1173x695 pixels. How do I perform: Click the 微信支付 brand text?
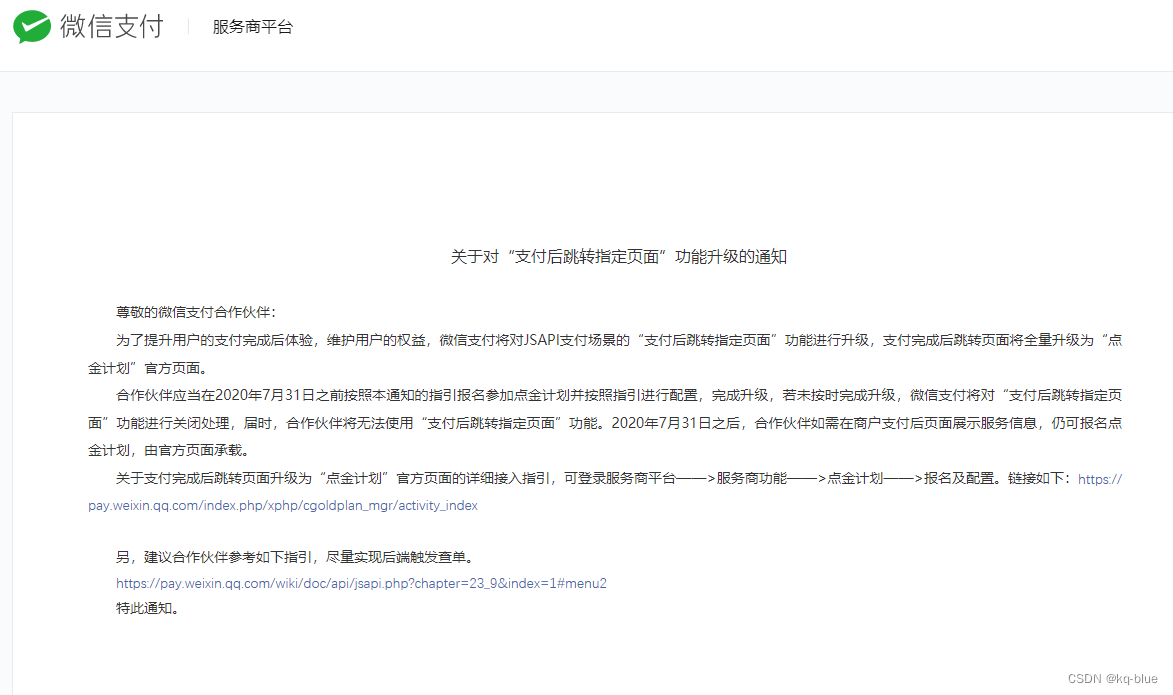111,27
